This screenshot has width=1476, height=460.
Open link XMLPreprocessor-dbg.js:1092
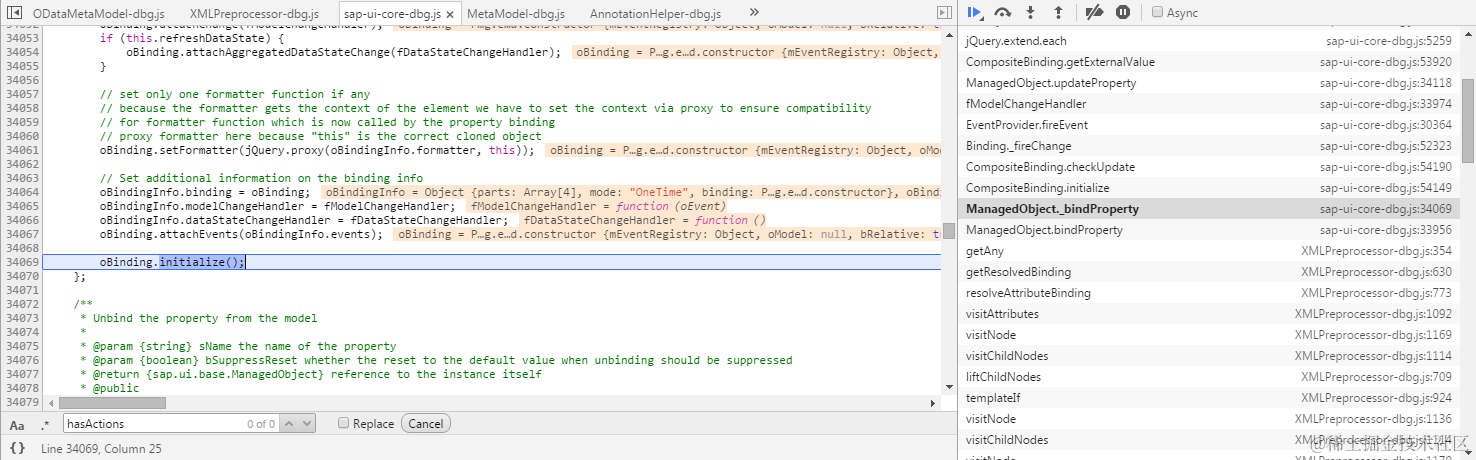pos(1373,314)
